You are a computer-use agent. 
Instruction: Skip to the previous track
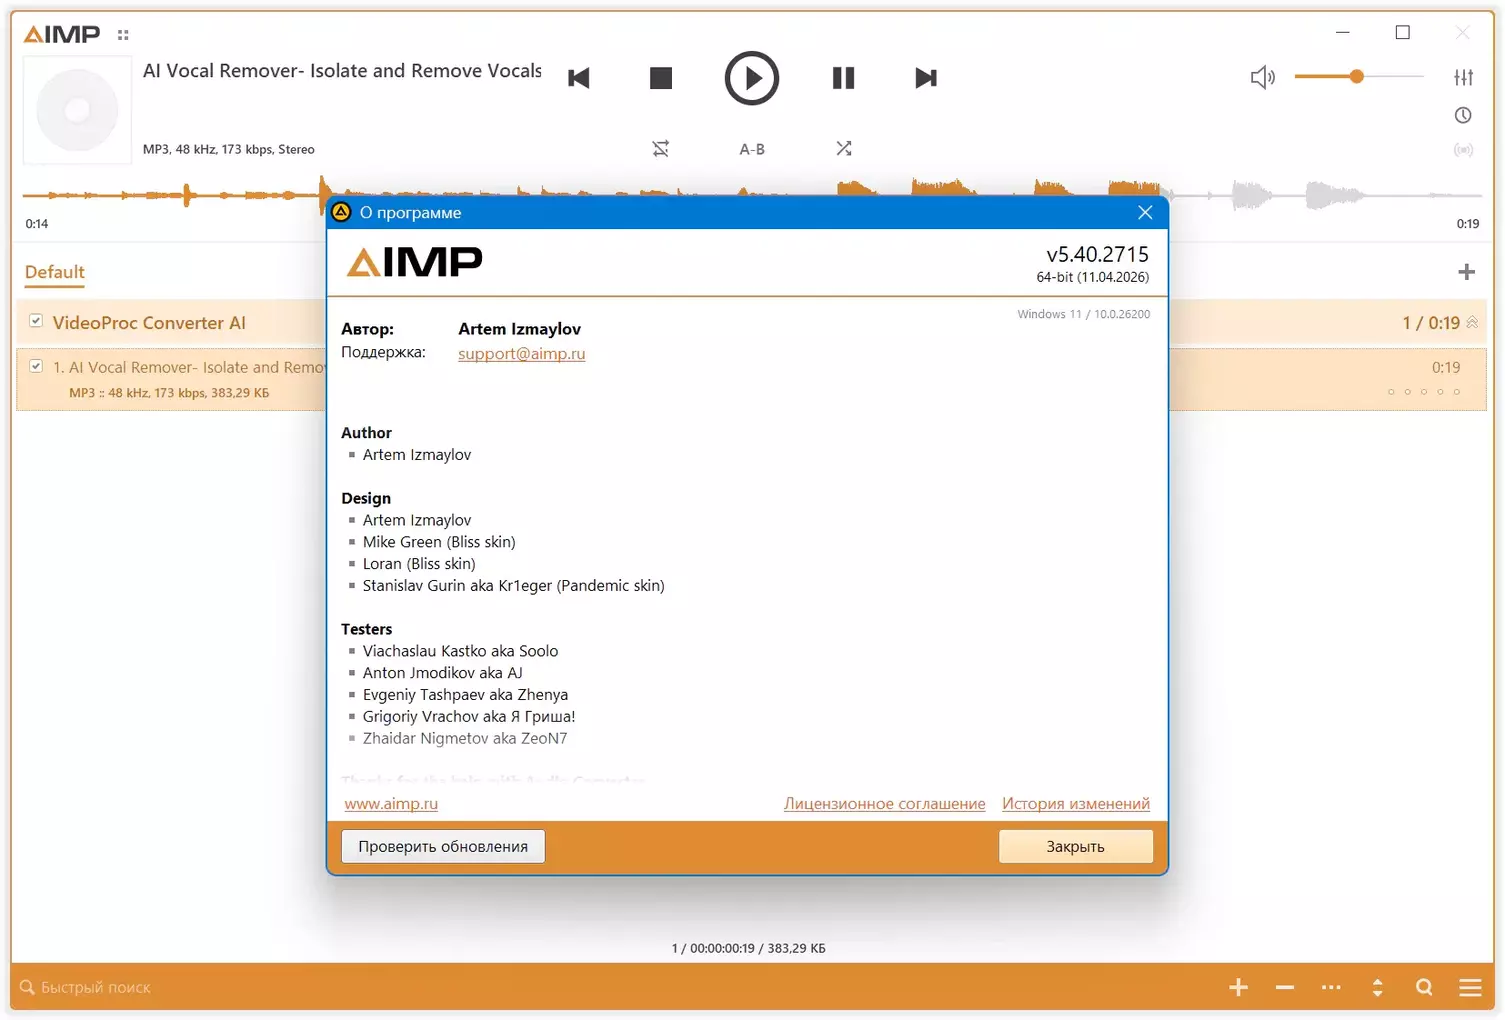point(579,78)
